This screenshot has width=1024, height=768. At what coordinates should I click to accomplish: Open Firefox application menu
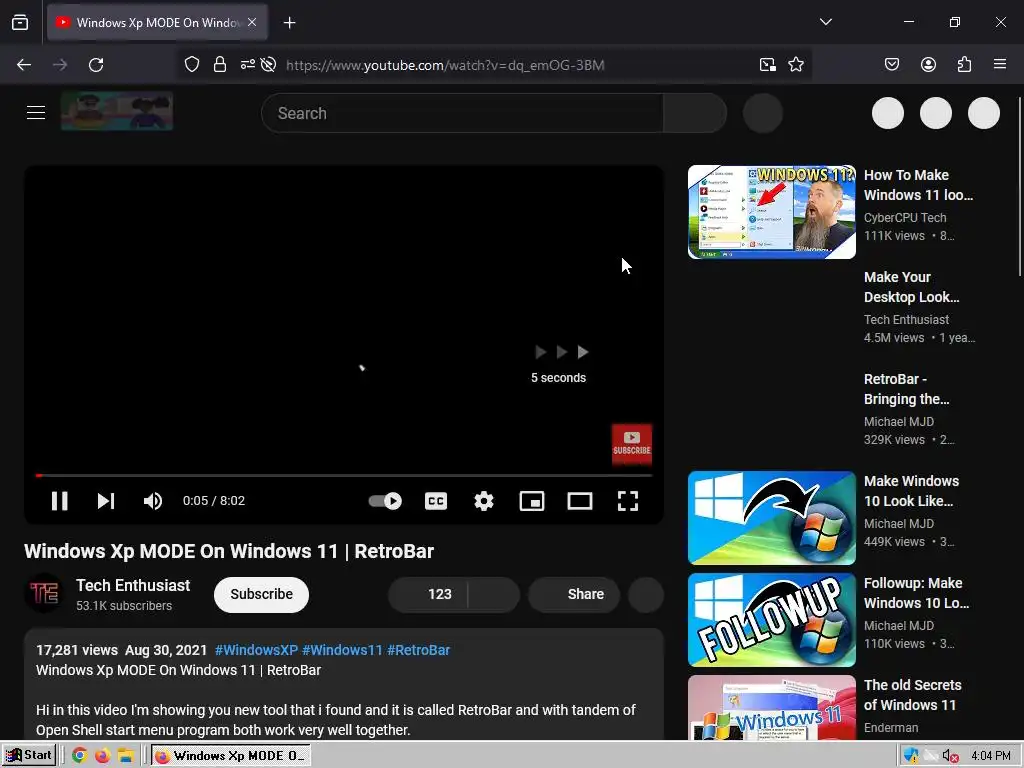tap(1000, 64)
